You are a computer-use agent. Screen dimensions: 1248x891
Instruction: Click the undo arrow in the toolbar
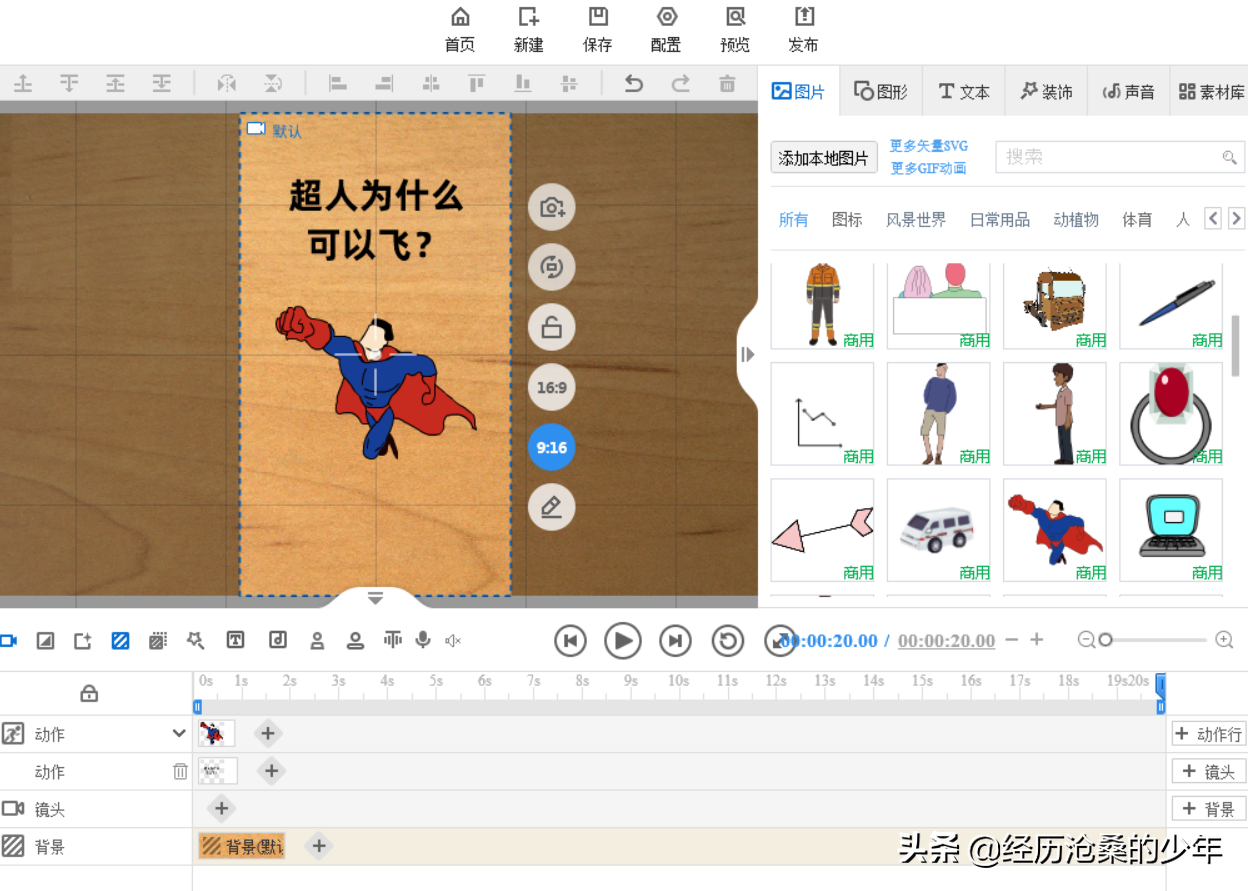click(x=633, y=84)
